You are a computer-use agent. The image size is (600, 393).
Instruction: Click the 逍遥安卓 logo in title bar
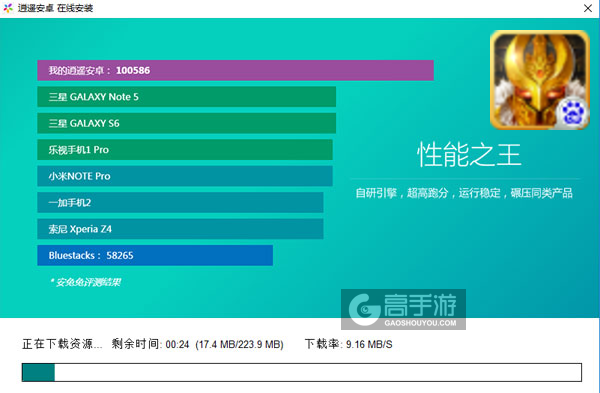click(8, 8)
